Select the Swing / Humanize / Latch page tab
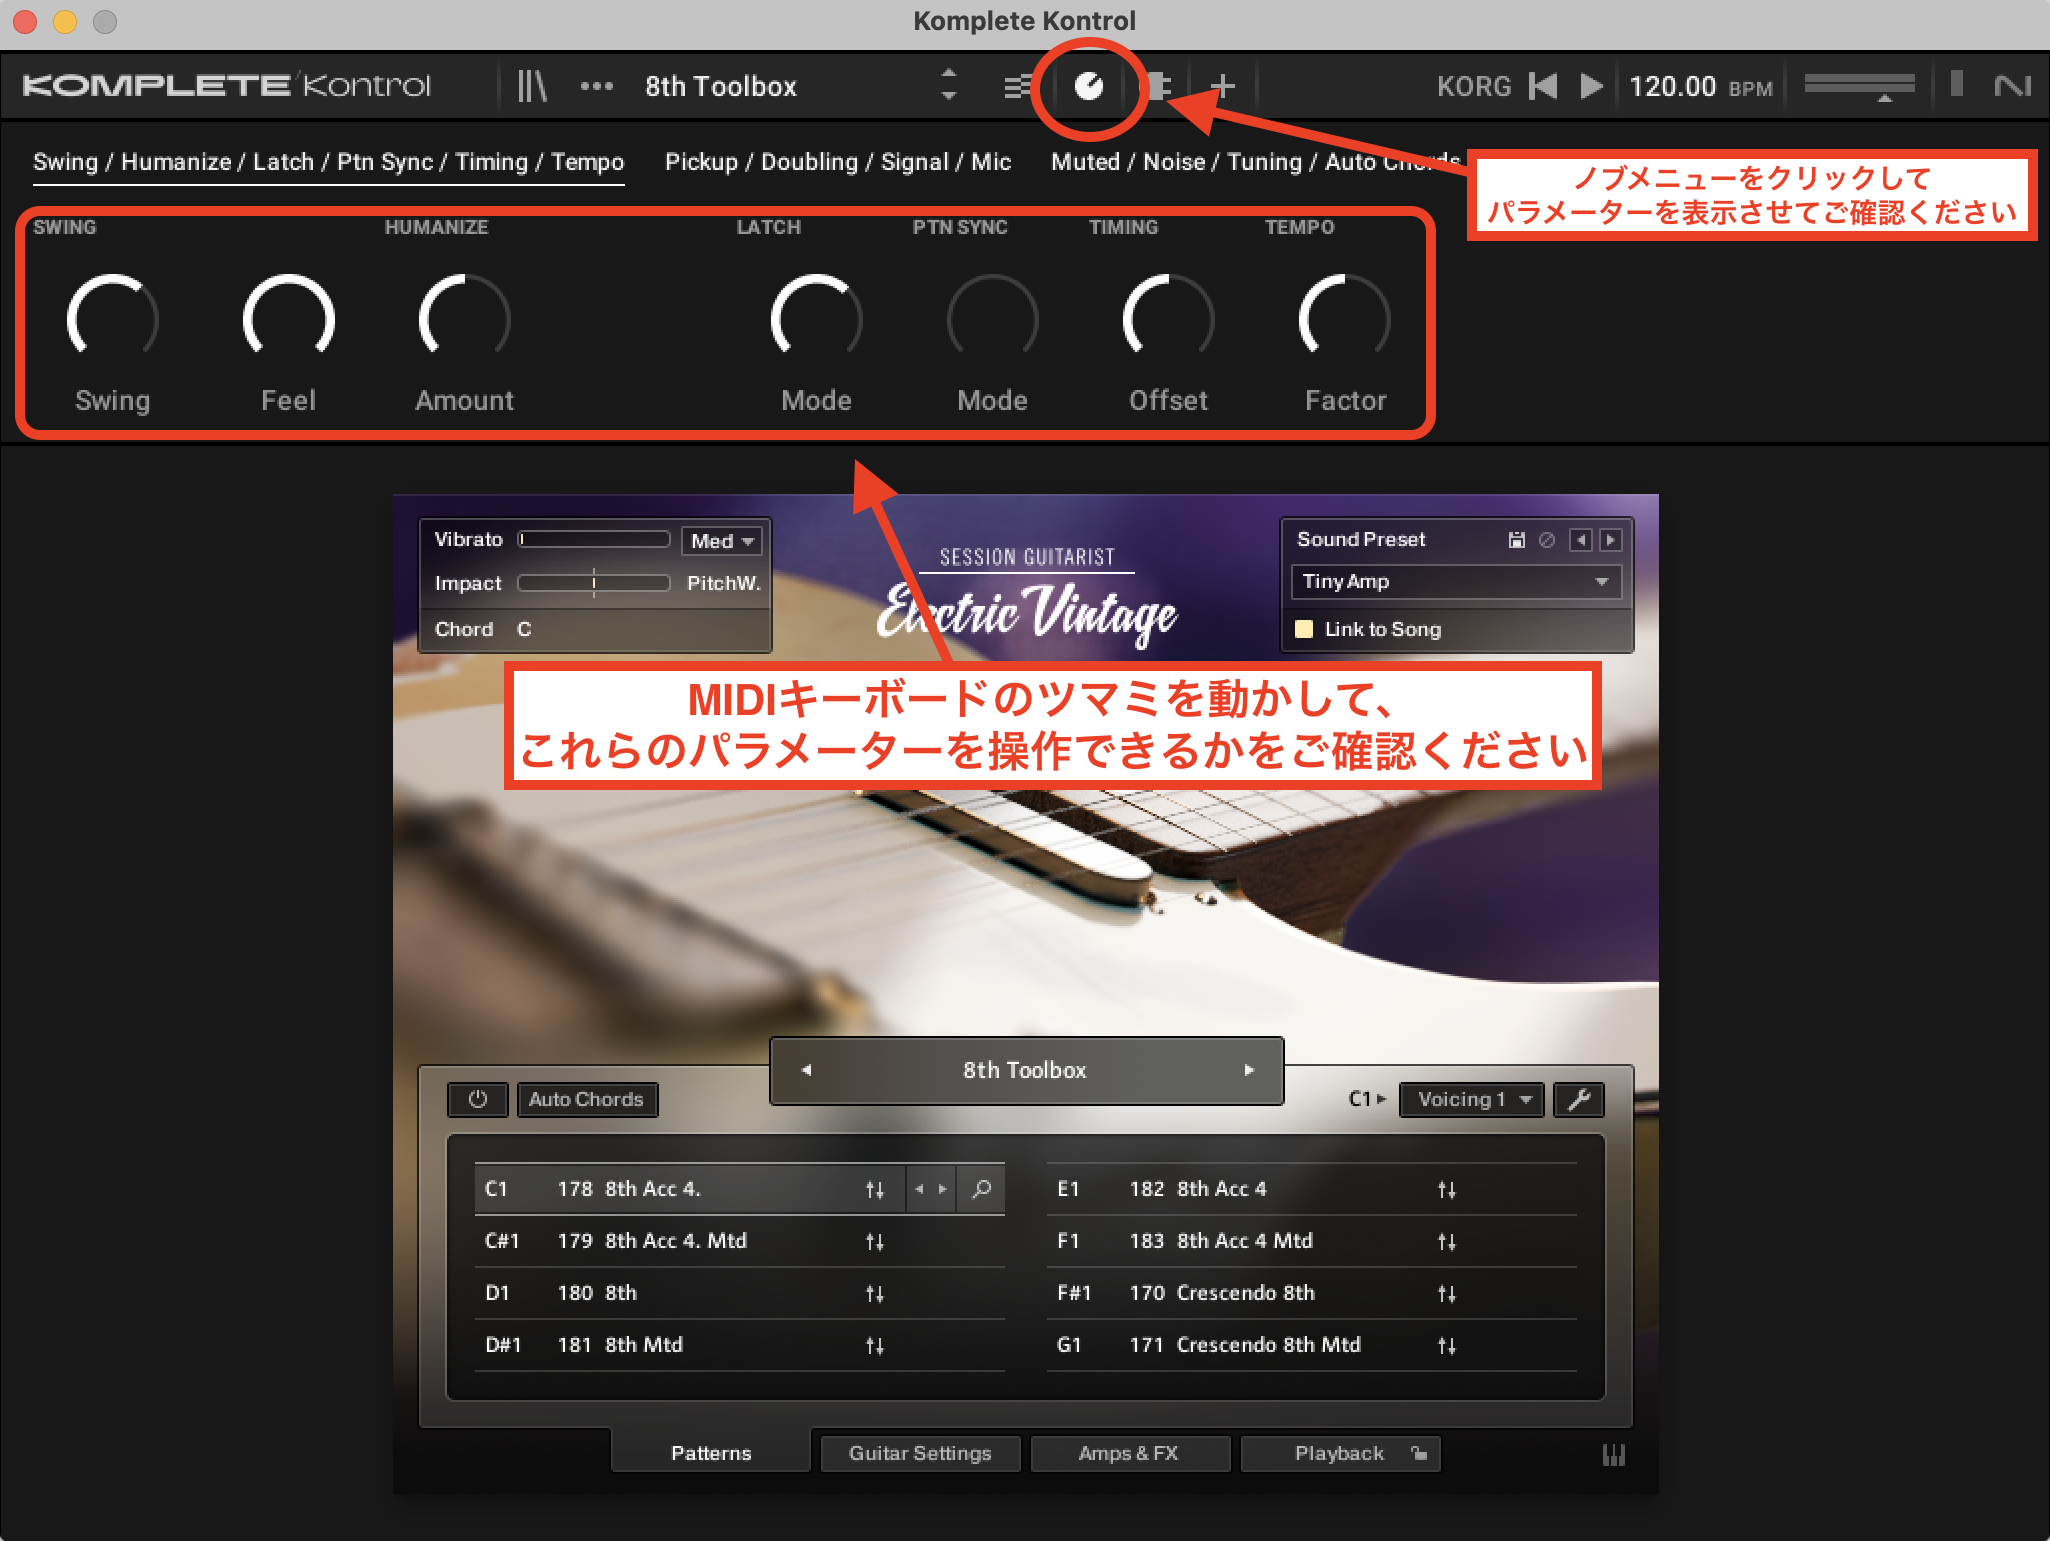This screenshot has height=1541, width=2050. click(328, 162)
